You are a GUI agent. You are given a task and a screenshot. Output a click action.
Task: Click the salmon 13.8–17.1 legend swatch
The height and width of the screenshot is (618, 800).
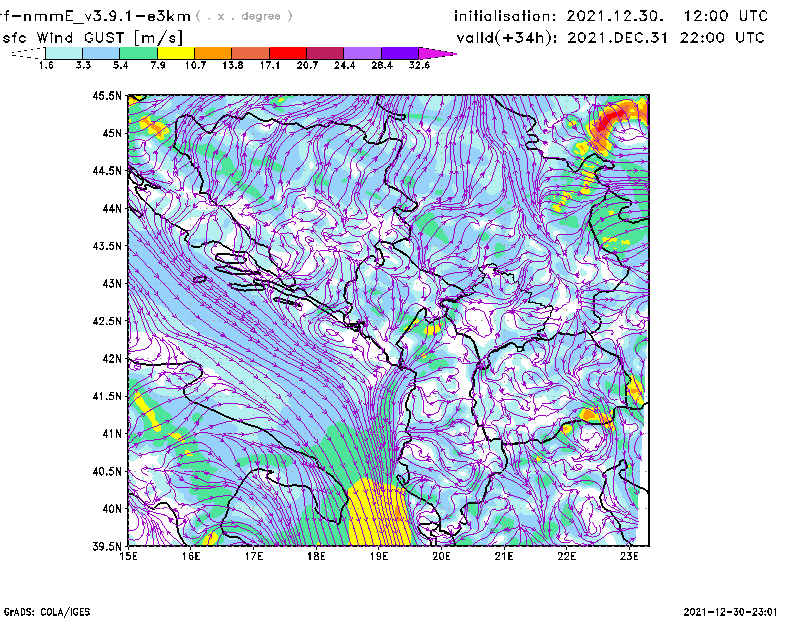(251, 53)
